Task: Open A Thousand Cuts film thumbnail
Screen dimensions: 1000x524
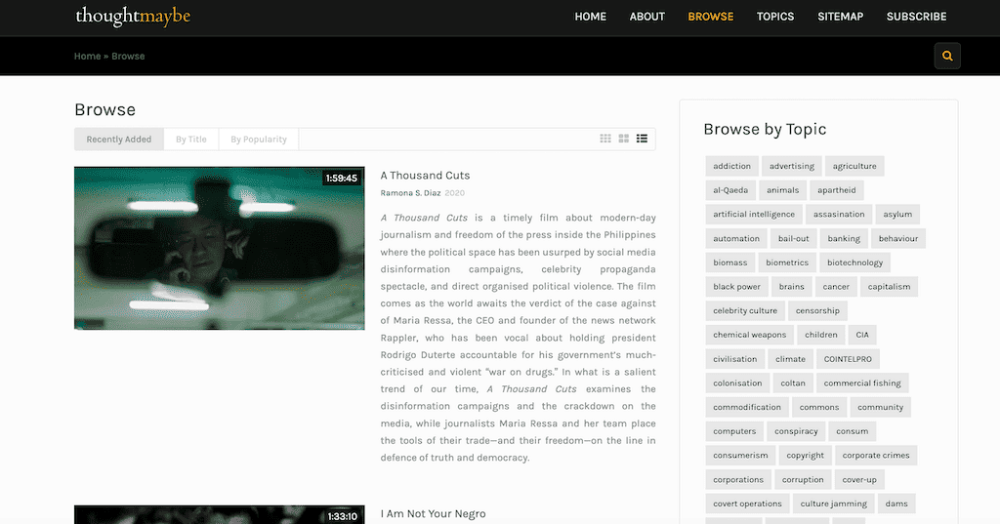Action: point(219,248)
